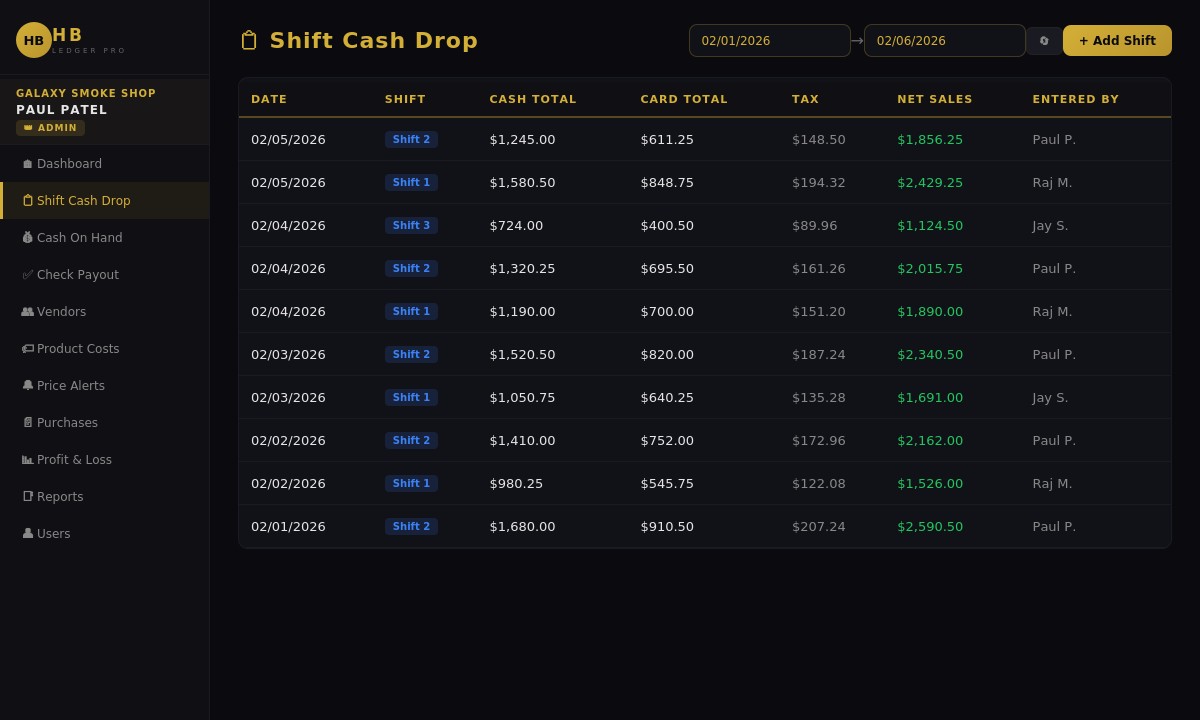Click the Shift 3 badge on 02/04/2026
Image resolution: width=1200 pixels, height=720 pixels.
411,225
